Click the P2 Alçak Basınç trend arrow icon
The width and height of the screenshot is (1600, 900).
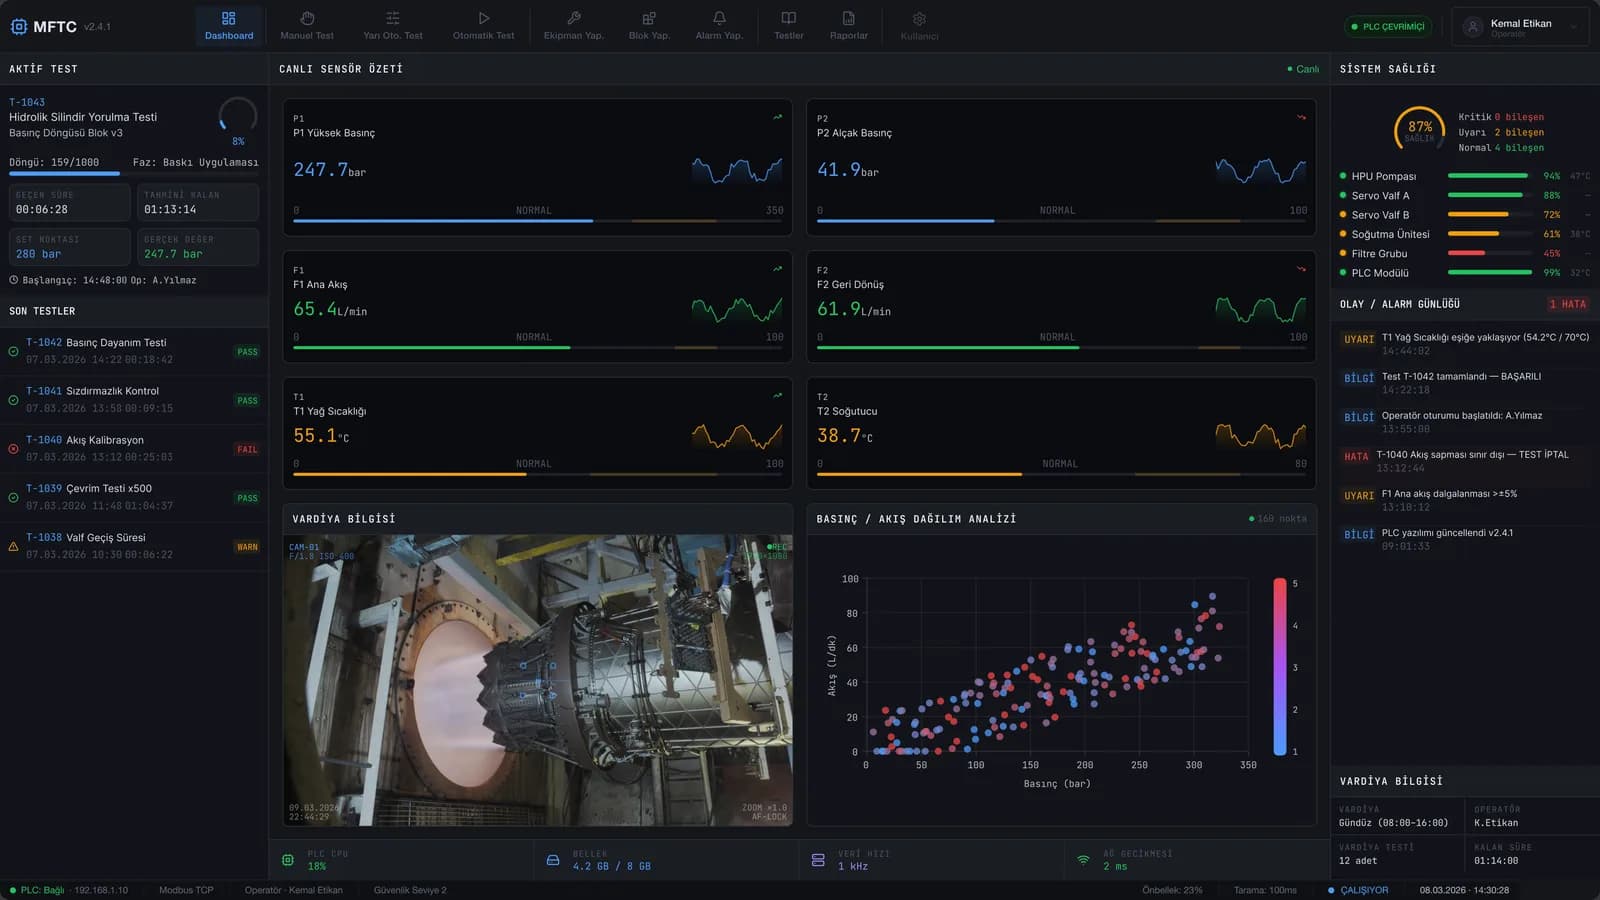coord(1301,117)
